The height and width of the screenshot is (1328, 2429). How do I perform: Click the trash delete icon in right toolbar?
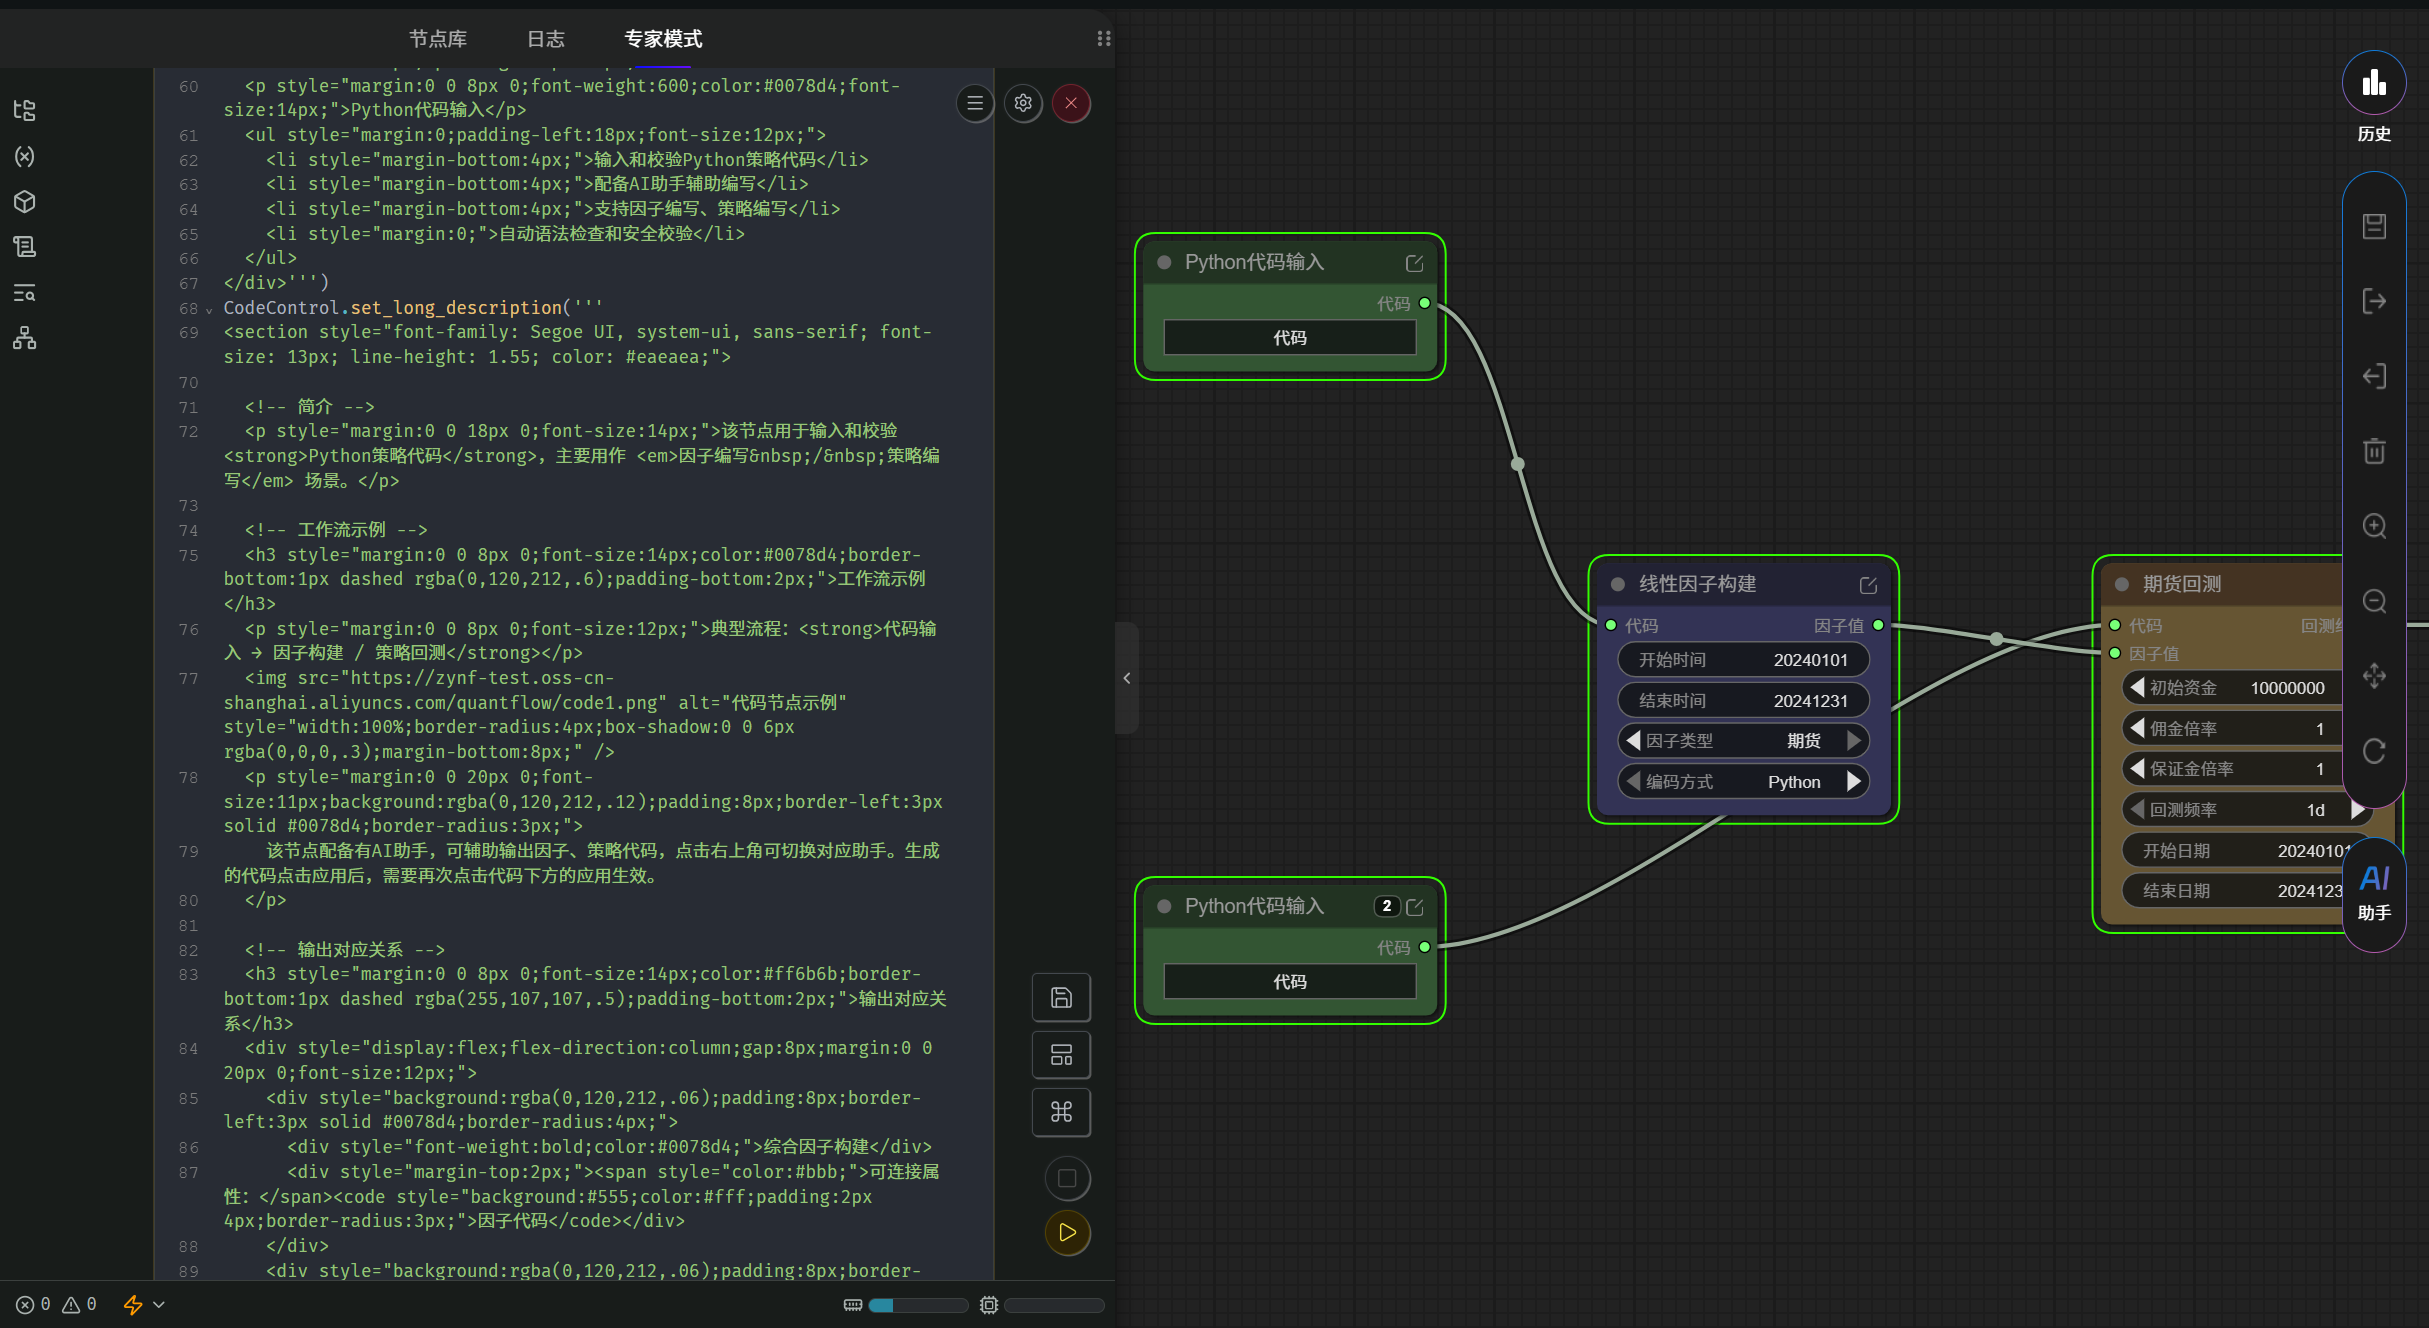[x=2374, y=451]
